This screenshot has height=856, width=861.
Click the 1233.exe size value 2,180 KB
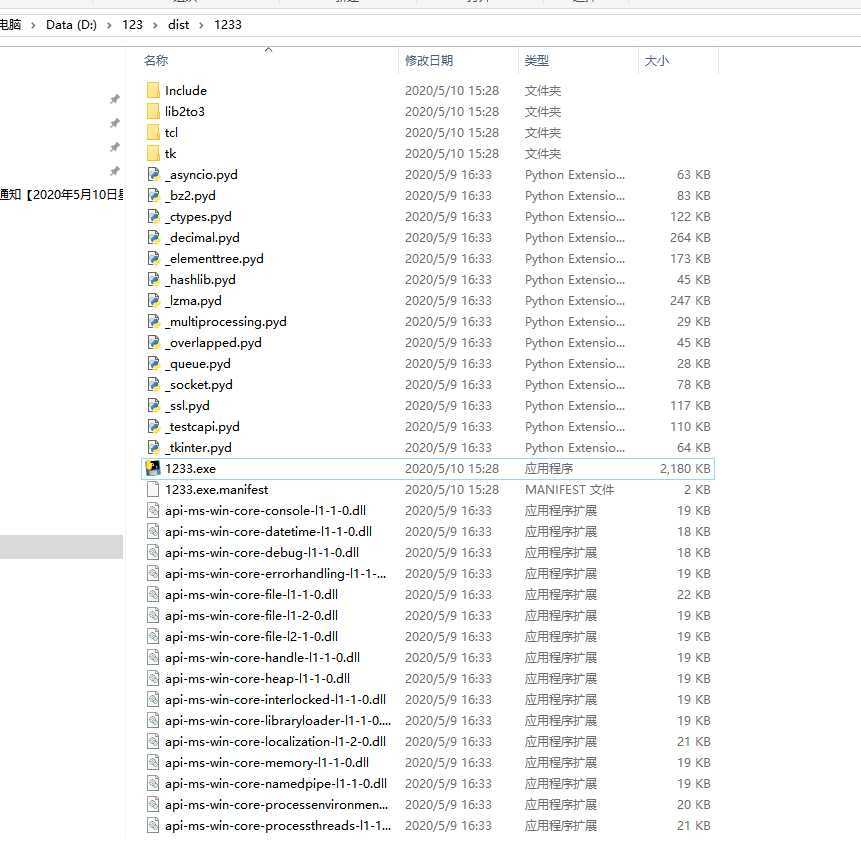(685, 468)
